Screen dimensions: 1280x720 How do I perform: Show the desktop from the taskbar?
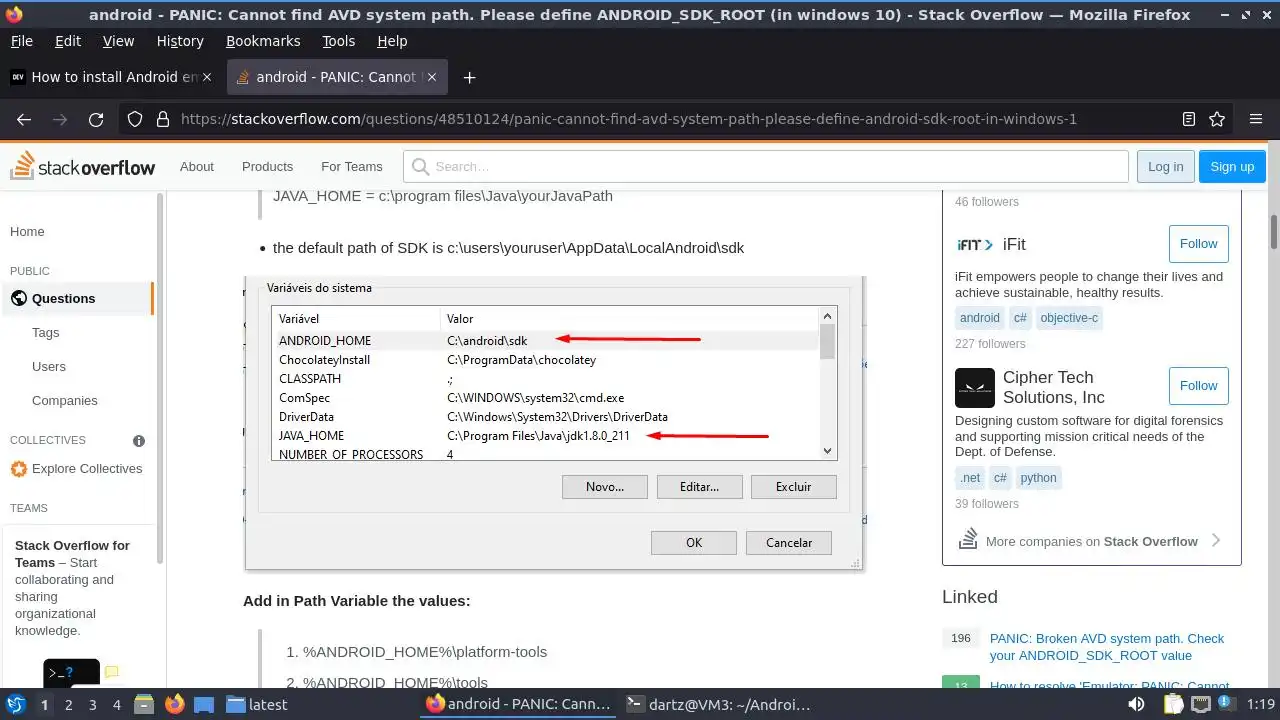(204, 704)
